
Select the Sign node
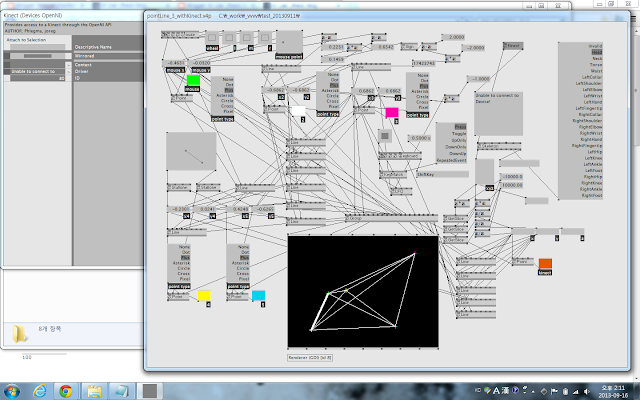(409, 47)
